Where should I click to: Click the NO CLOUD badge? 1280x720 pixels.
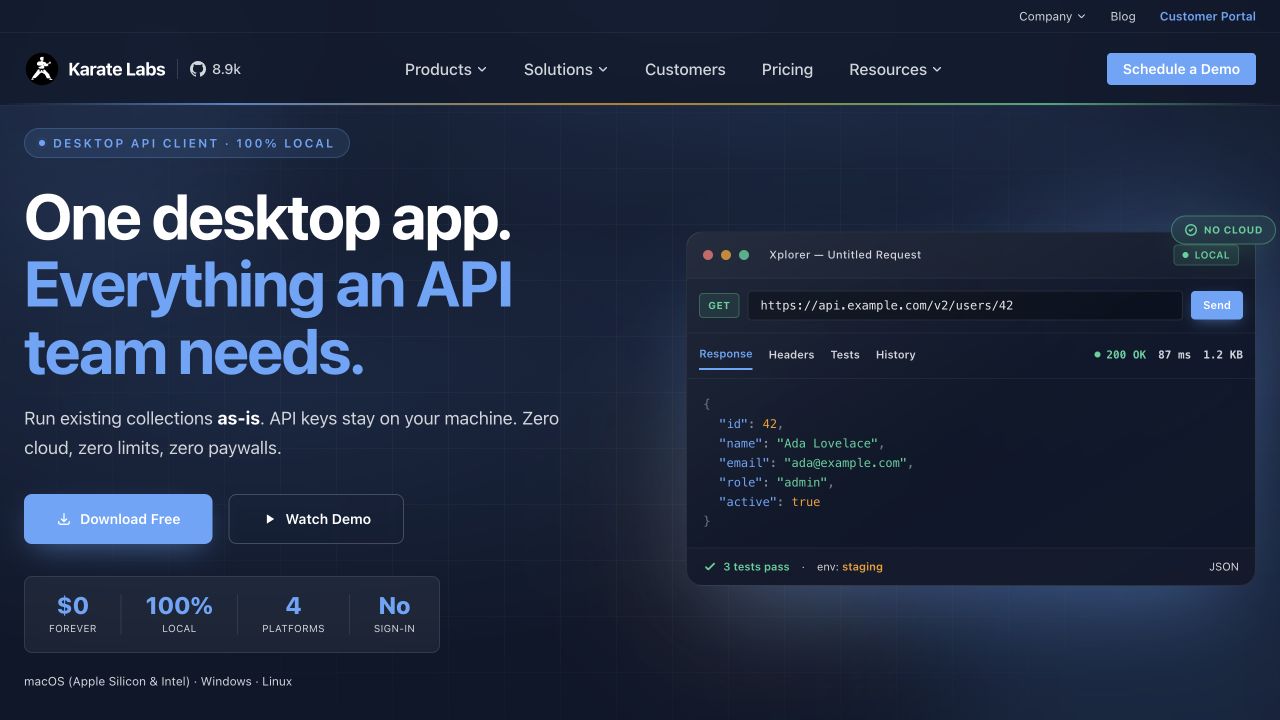(x=1223, y=230)
